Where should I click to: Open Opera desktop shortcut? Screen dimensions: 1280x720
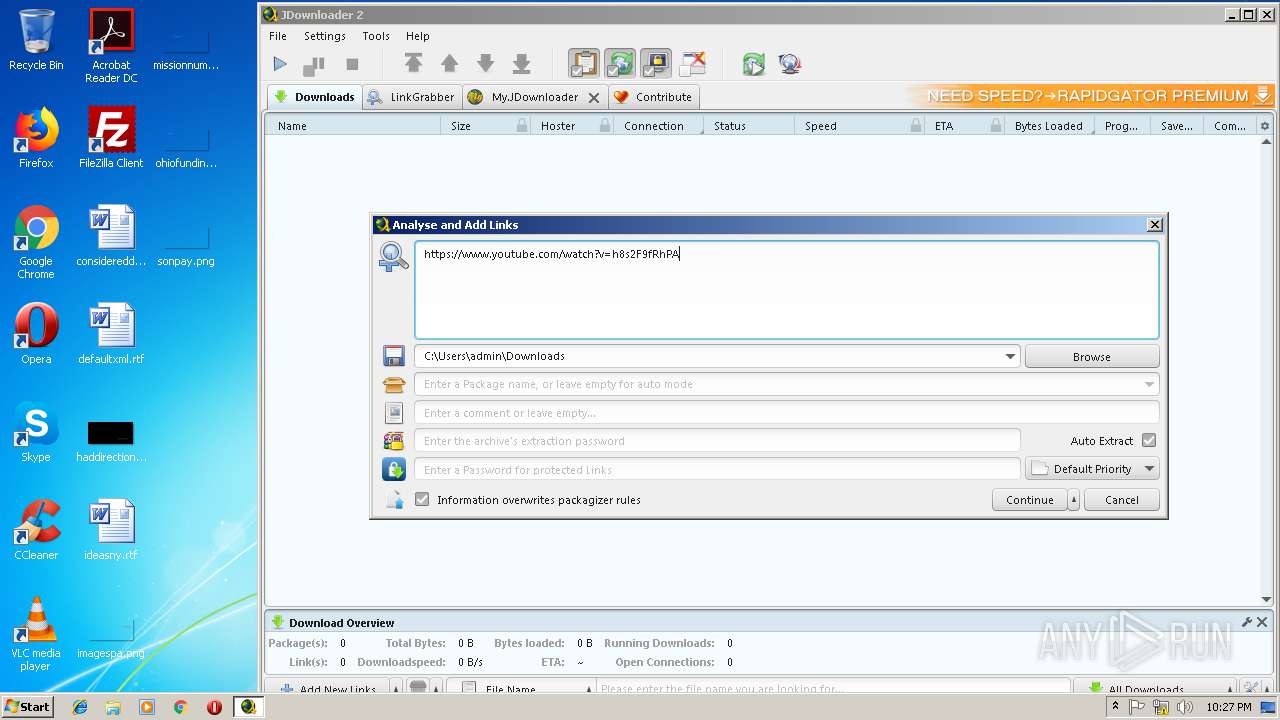(x=36, y=334)
